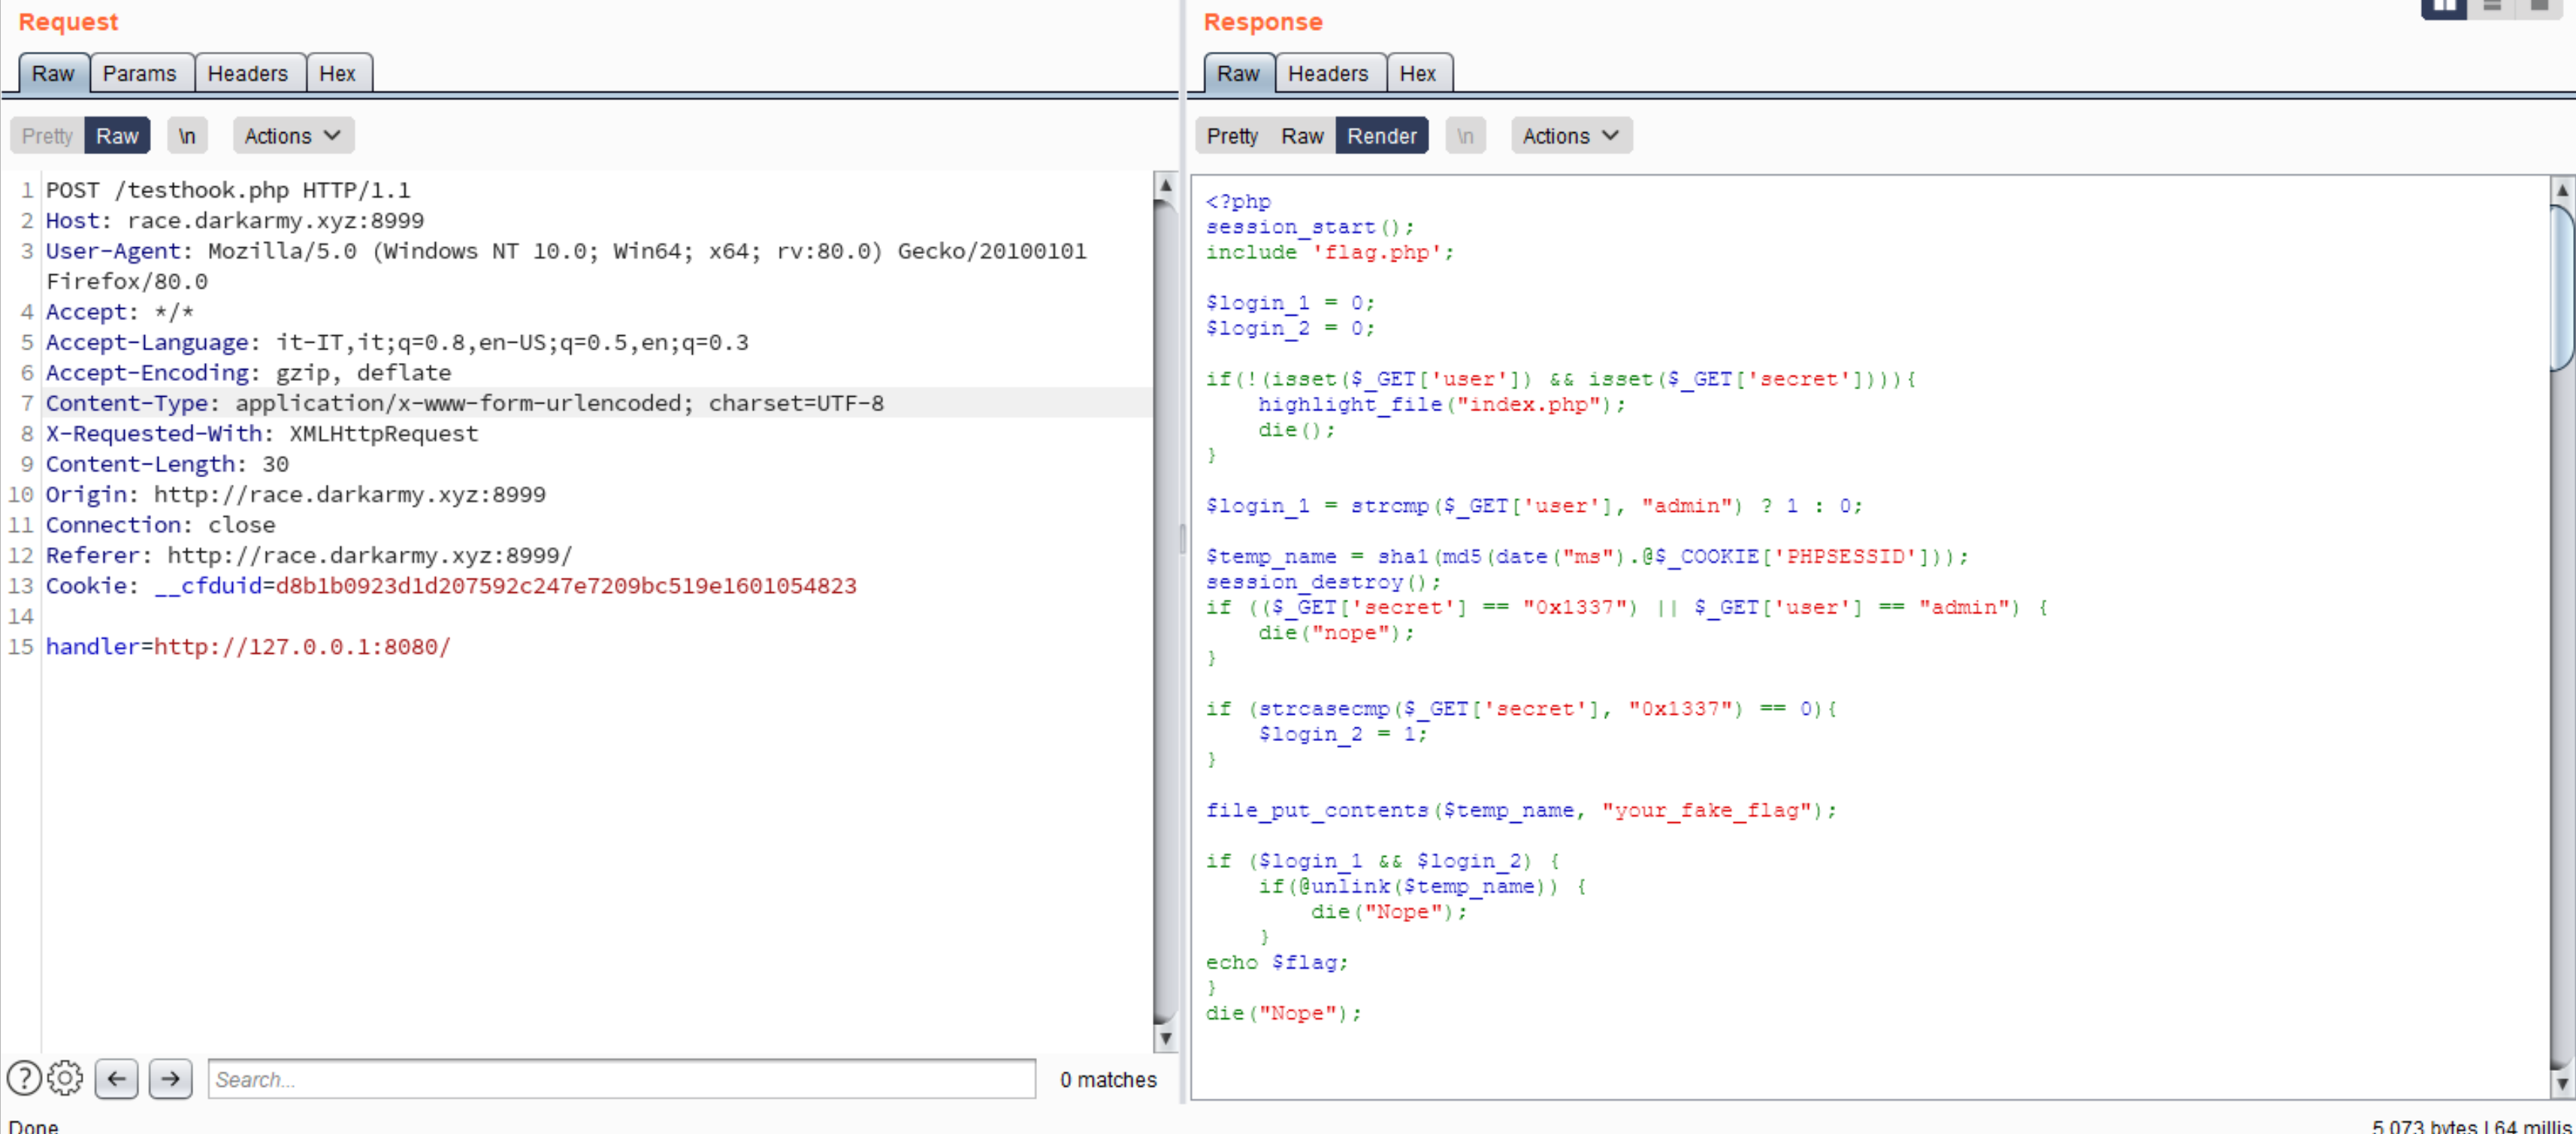Click the strcasecmp secret 0x1337 line
Viewport: 2576px width, 1134px height.
[1520, 708]
